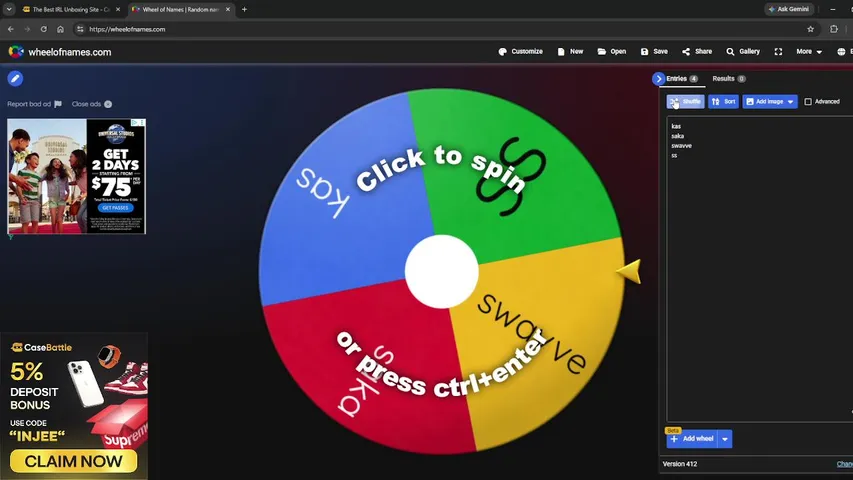
Task: Bookmark the page with star icon
Action: (811, 29)
